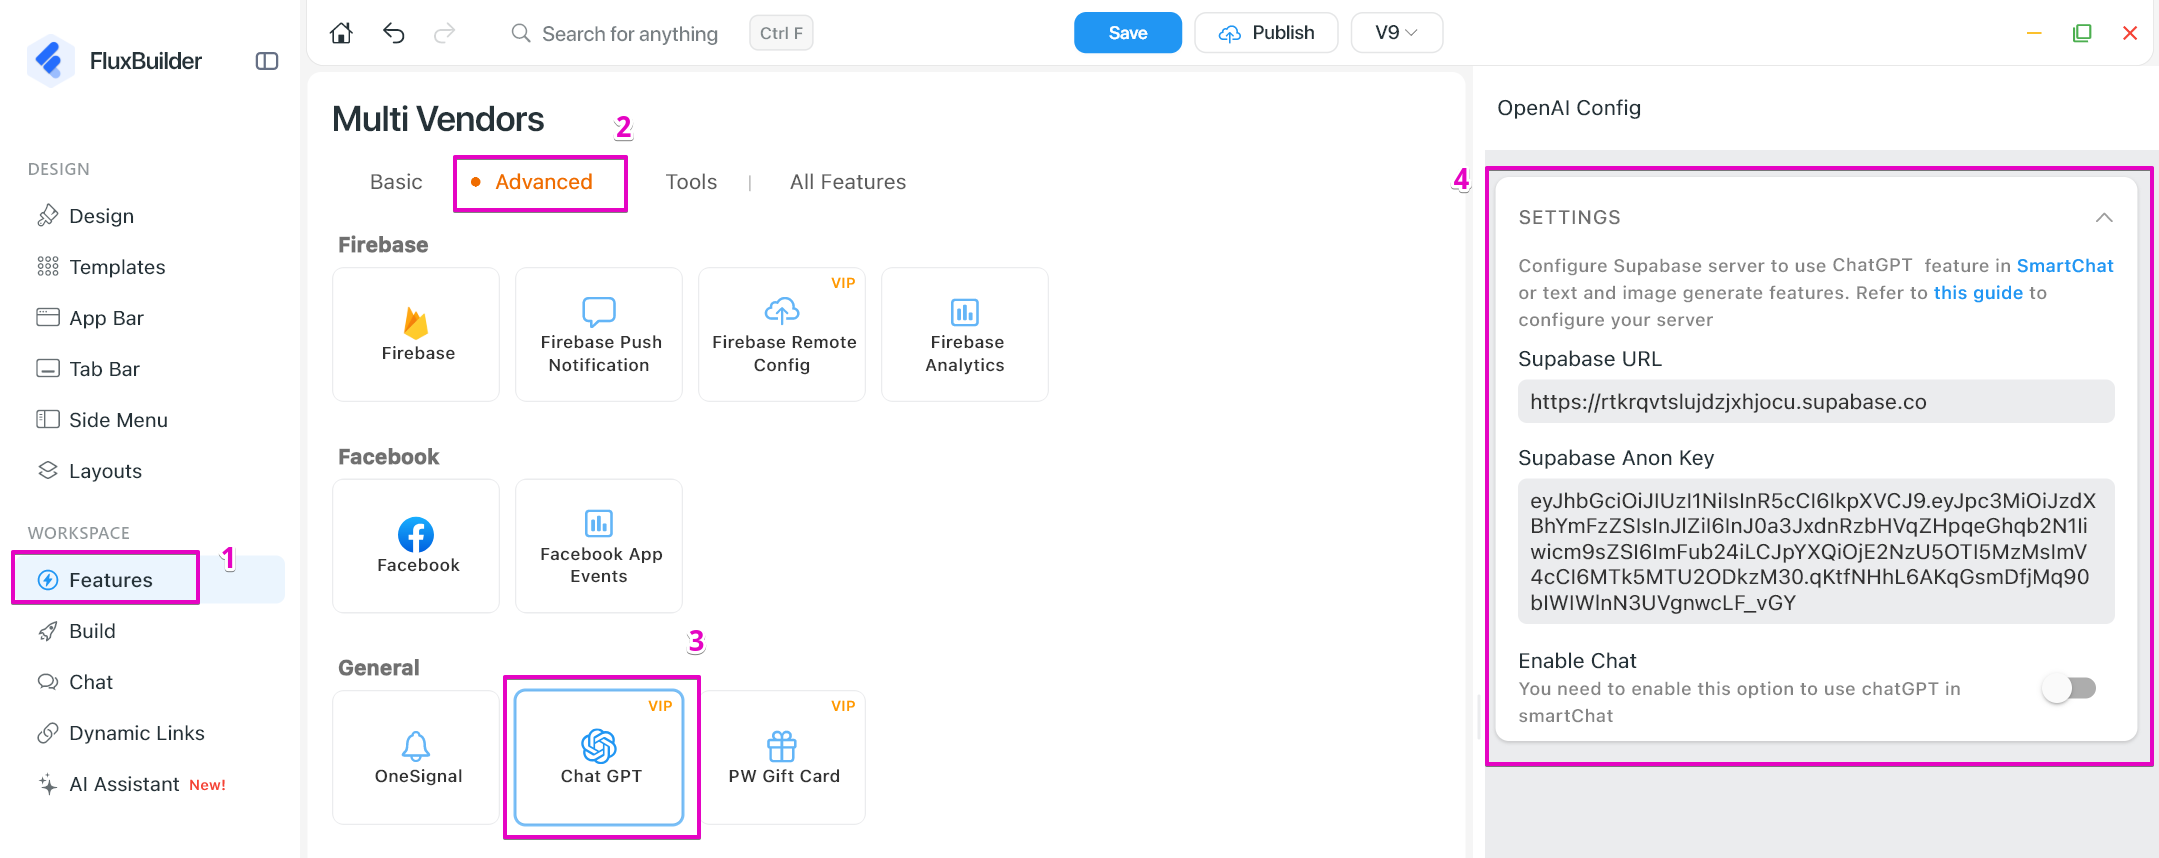Screen dimensions: 2159x858
Task: Open Build in the sidebar
Action: [x=76, y=631]
